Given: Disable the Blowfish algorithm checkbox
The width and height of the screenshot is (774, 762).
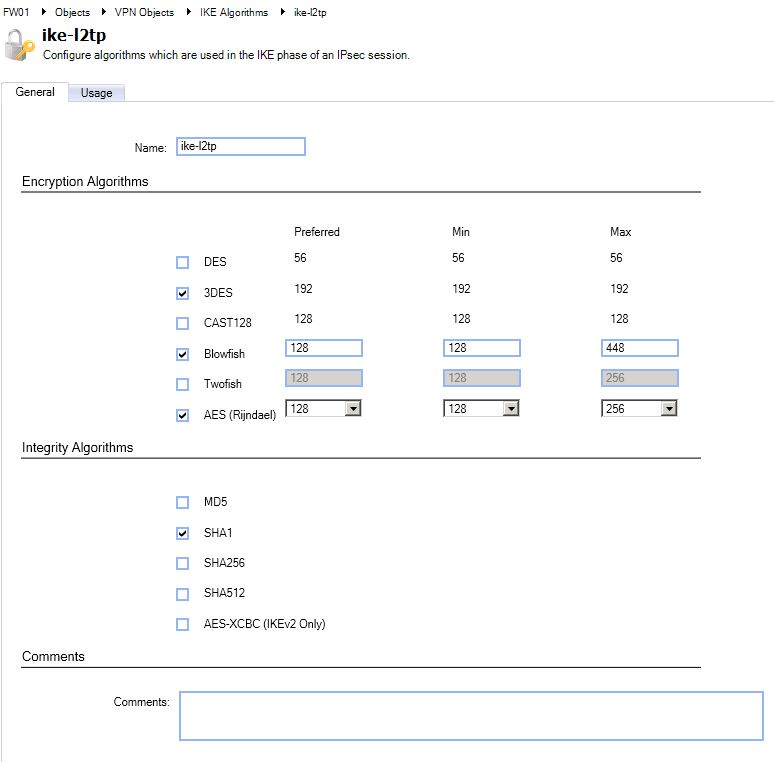Looking at the screenshot, I should 182,354.
